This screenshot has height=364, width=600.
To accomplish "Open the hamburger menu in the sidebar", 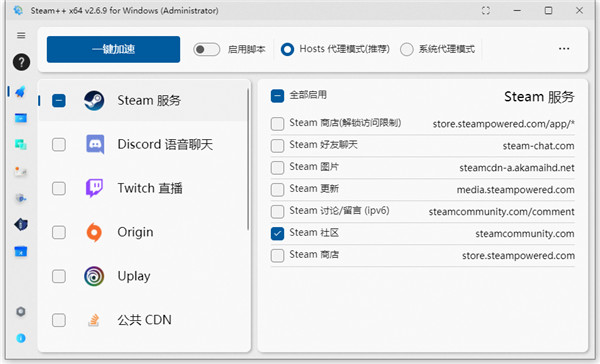I will (x=21, y=36).
